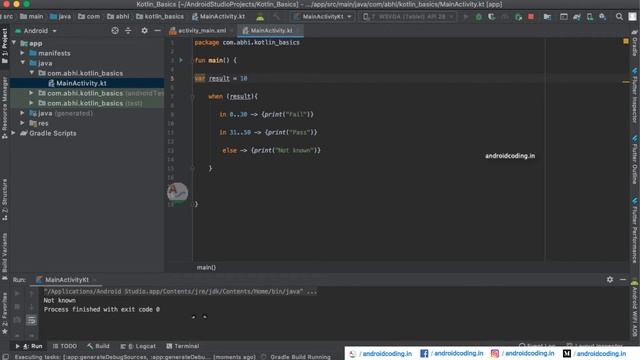
Task: Click the green Android make-project icon in toolbar
Action: click(260, 17)
